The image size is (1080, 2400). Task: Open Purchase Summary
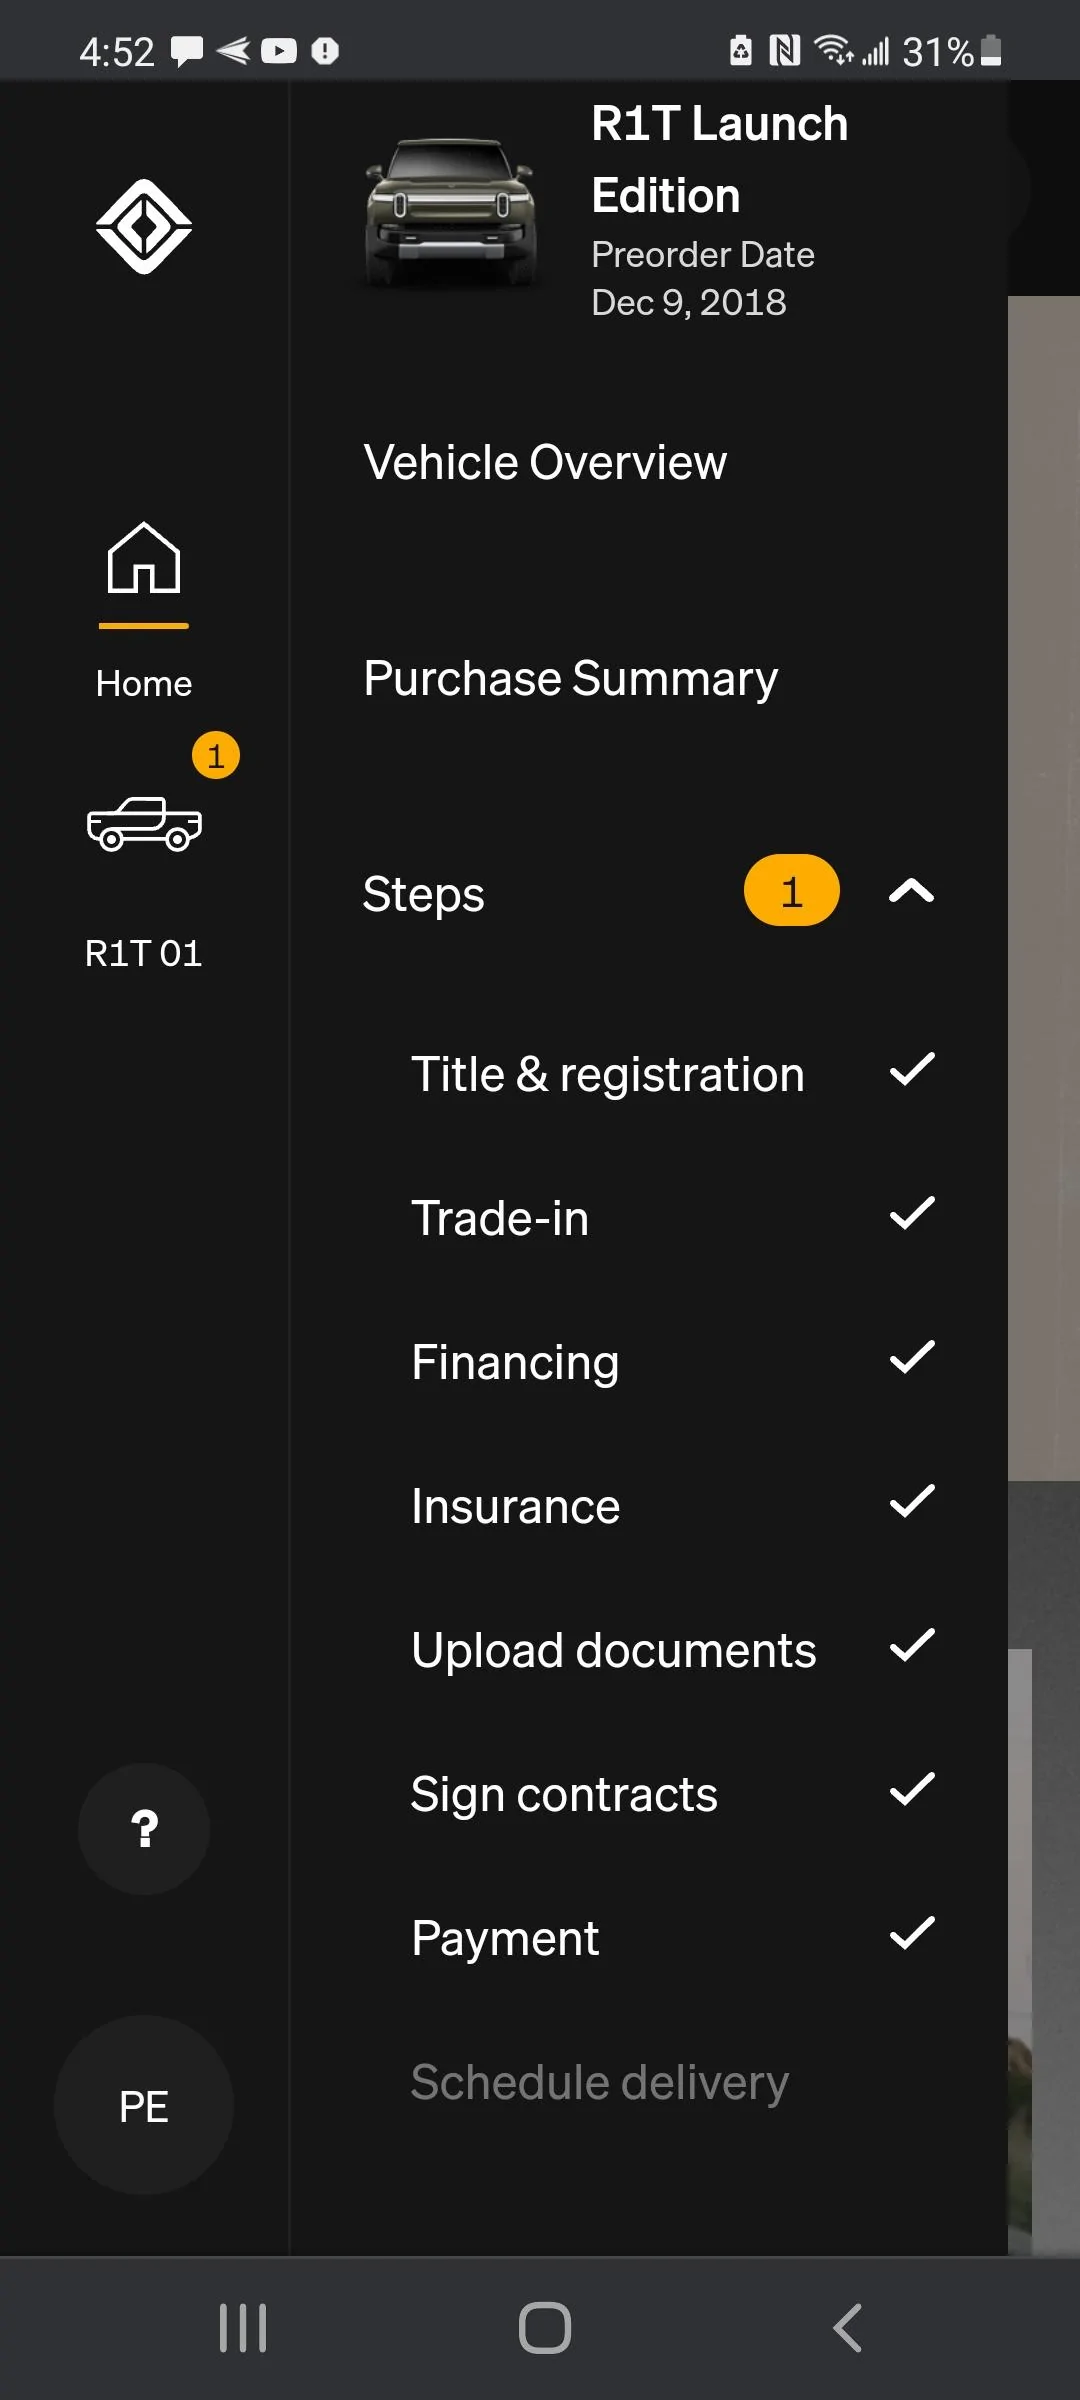click(570, 679)
